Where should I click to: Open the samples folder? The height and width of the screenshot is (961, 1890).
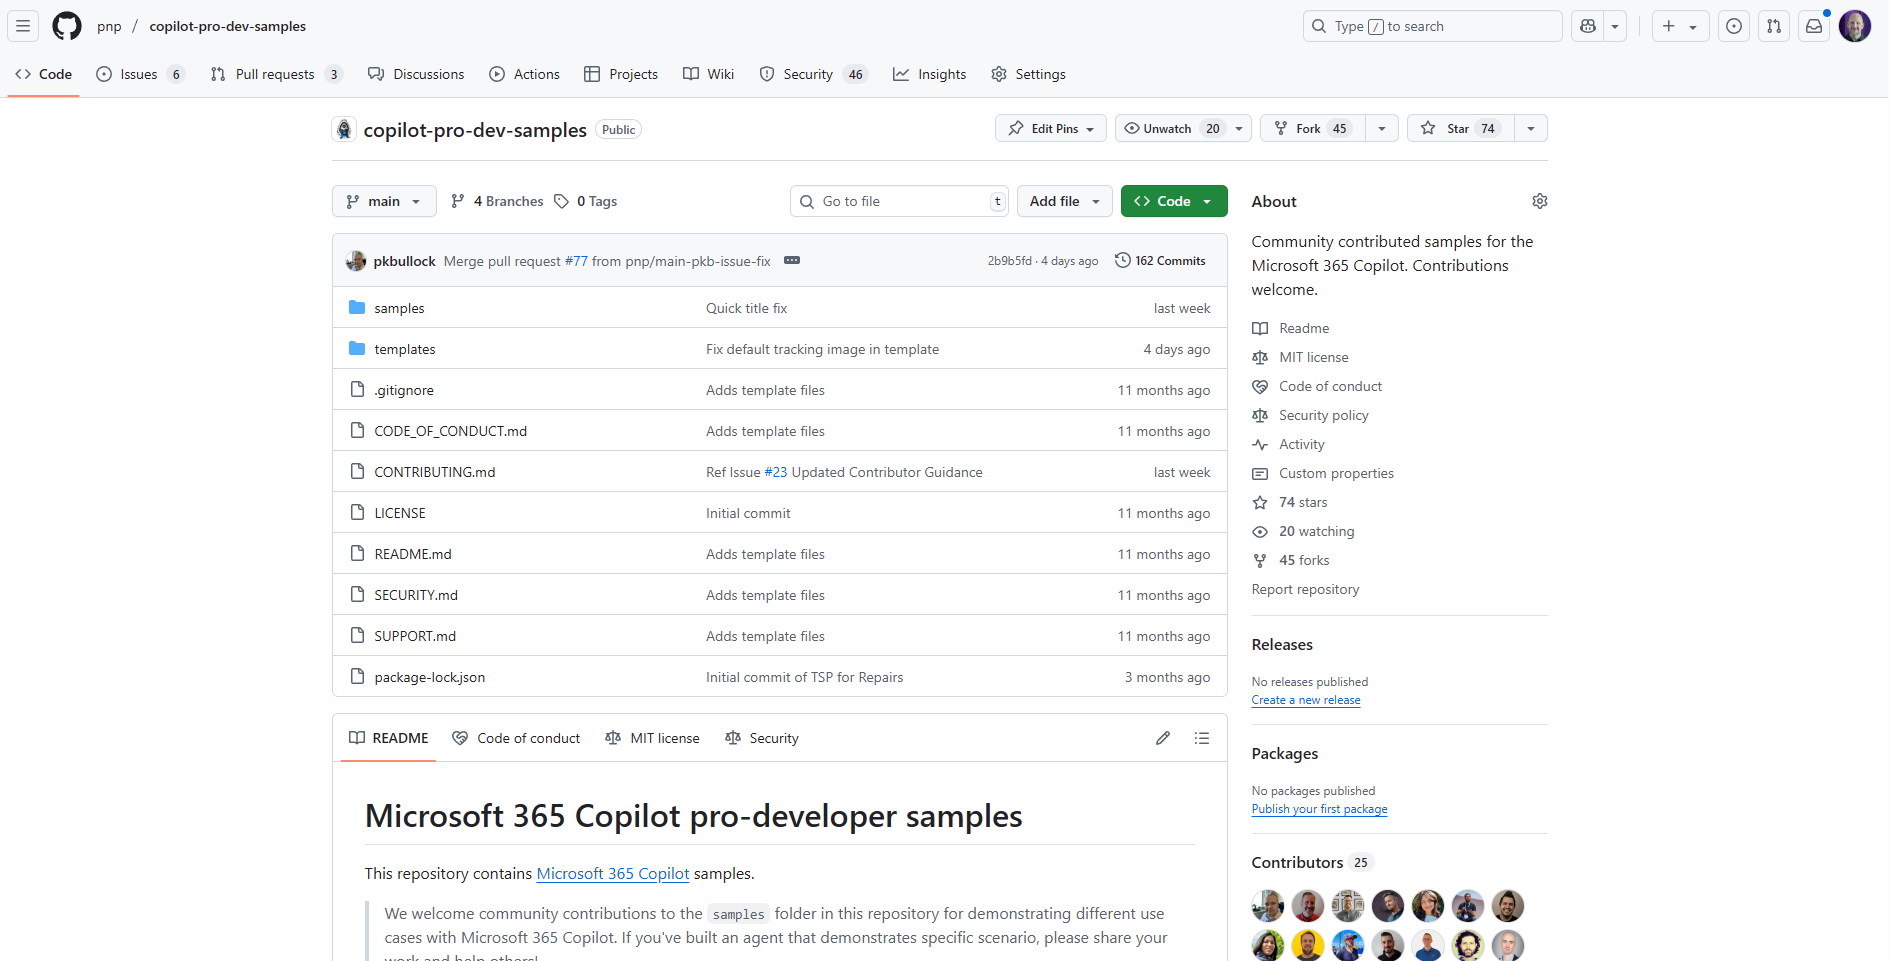tap(399, 308)
